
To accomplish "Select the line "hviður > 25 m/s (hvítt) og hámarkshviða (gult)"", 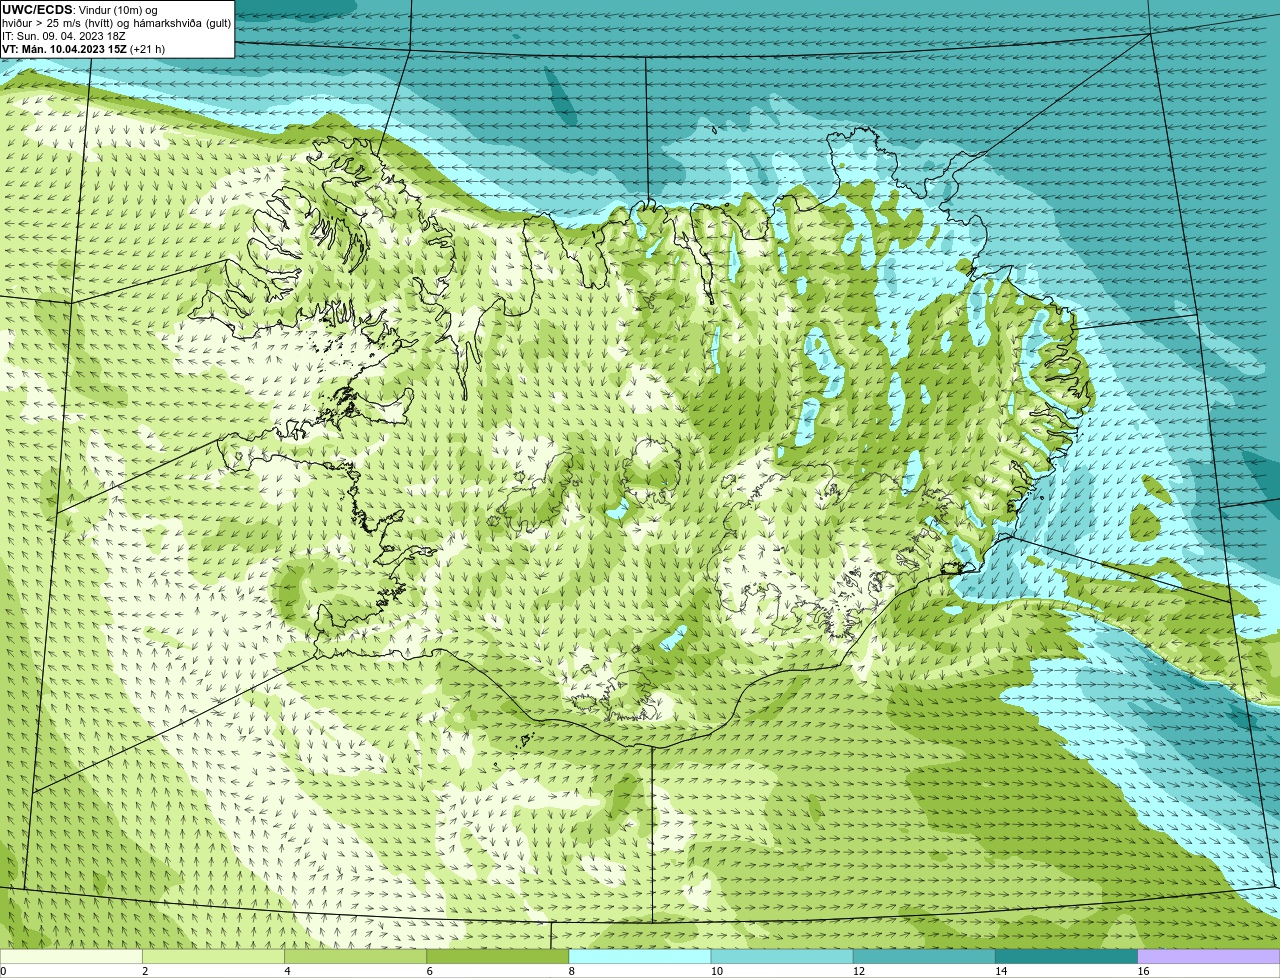I will point(116,23).
